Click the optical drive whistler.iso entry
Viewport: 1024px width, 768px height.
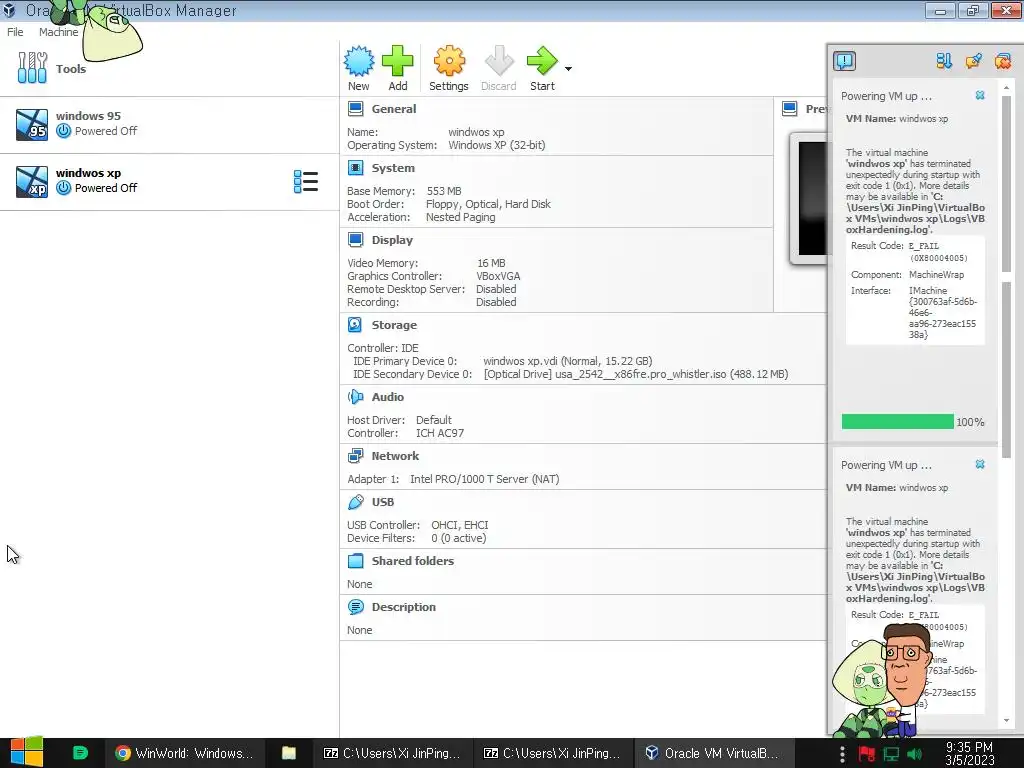point(635,374)
